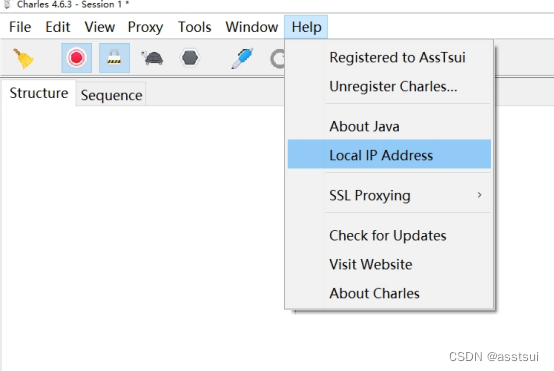Expand the SSL Proxying submenu
The image size is (554, 371).
click(389, 195)
